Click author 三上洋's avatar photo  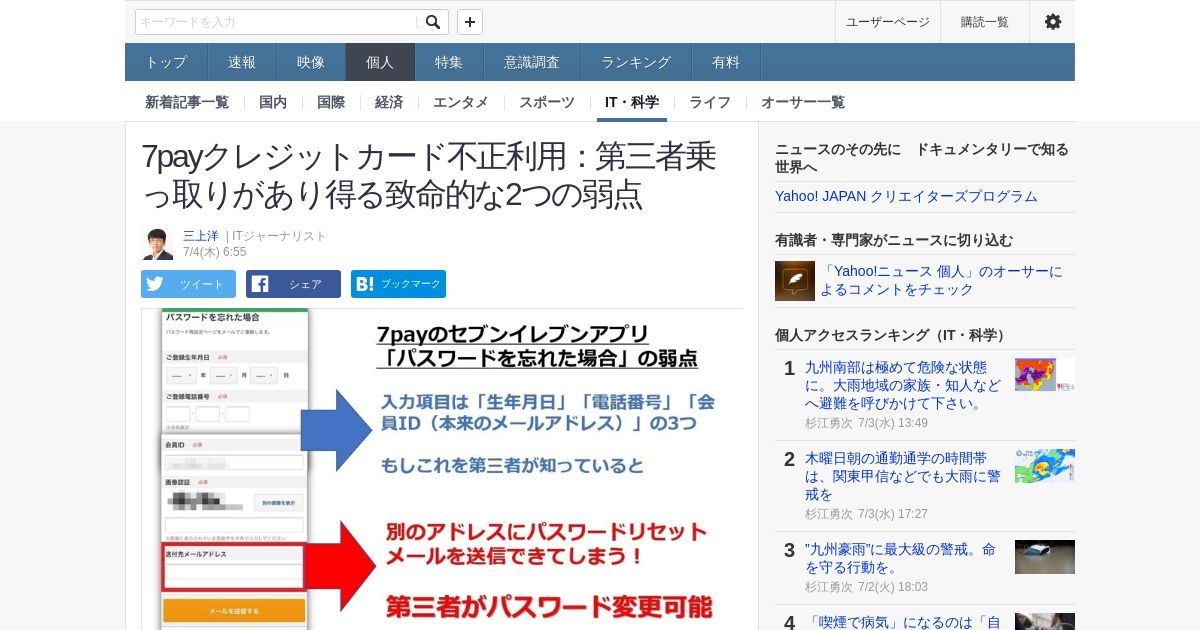point(157,243)
